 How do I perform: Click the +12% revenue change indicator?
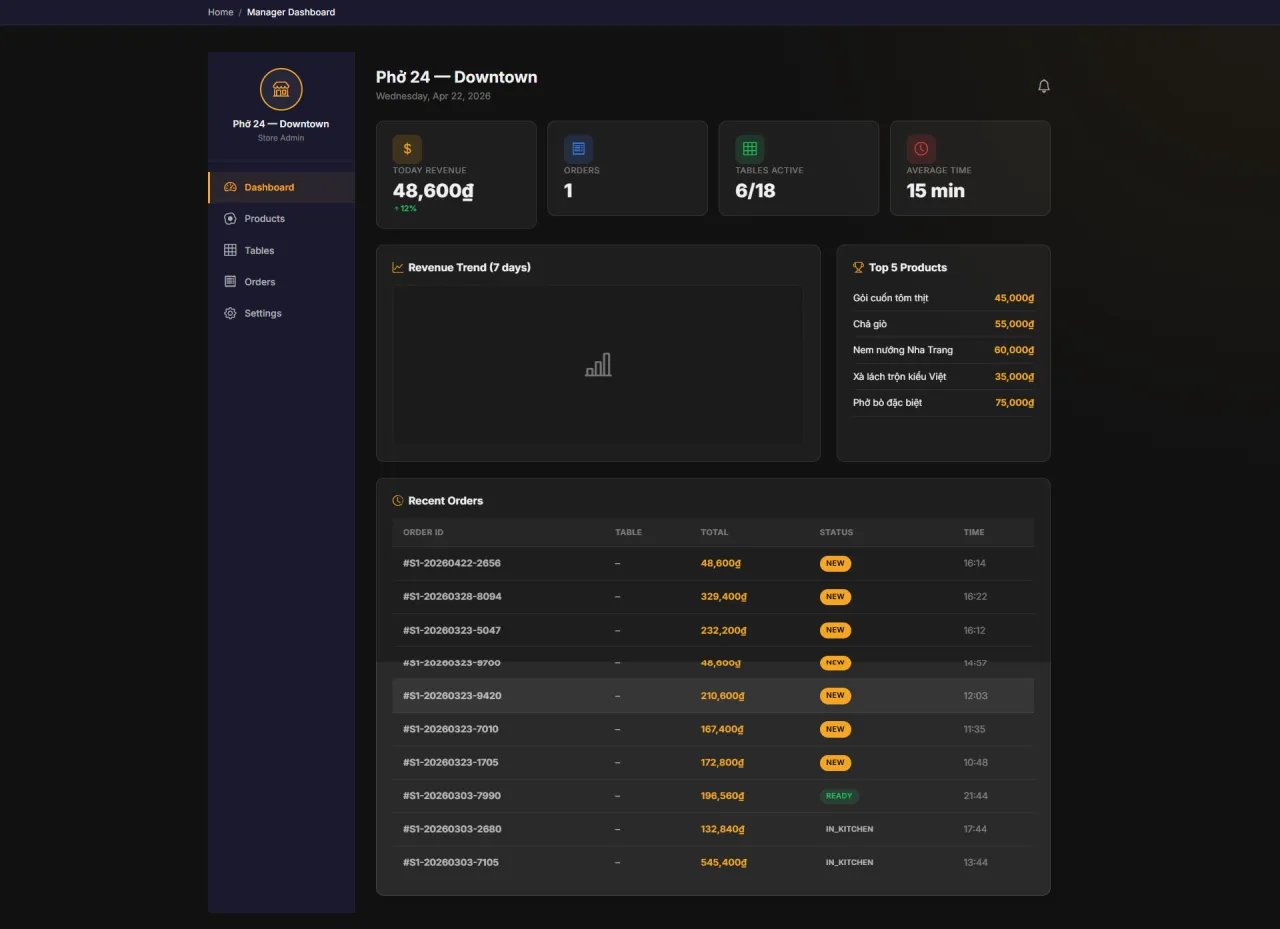(405, 208)
